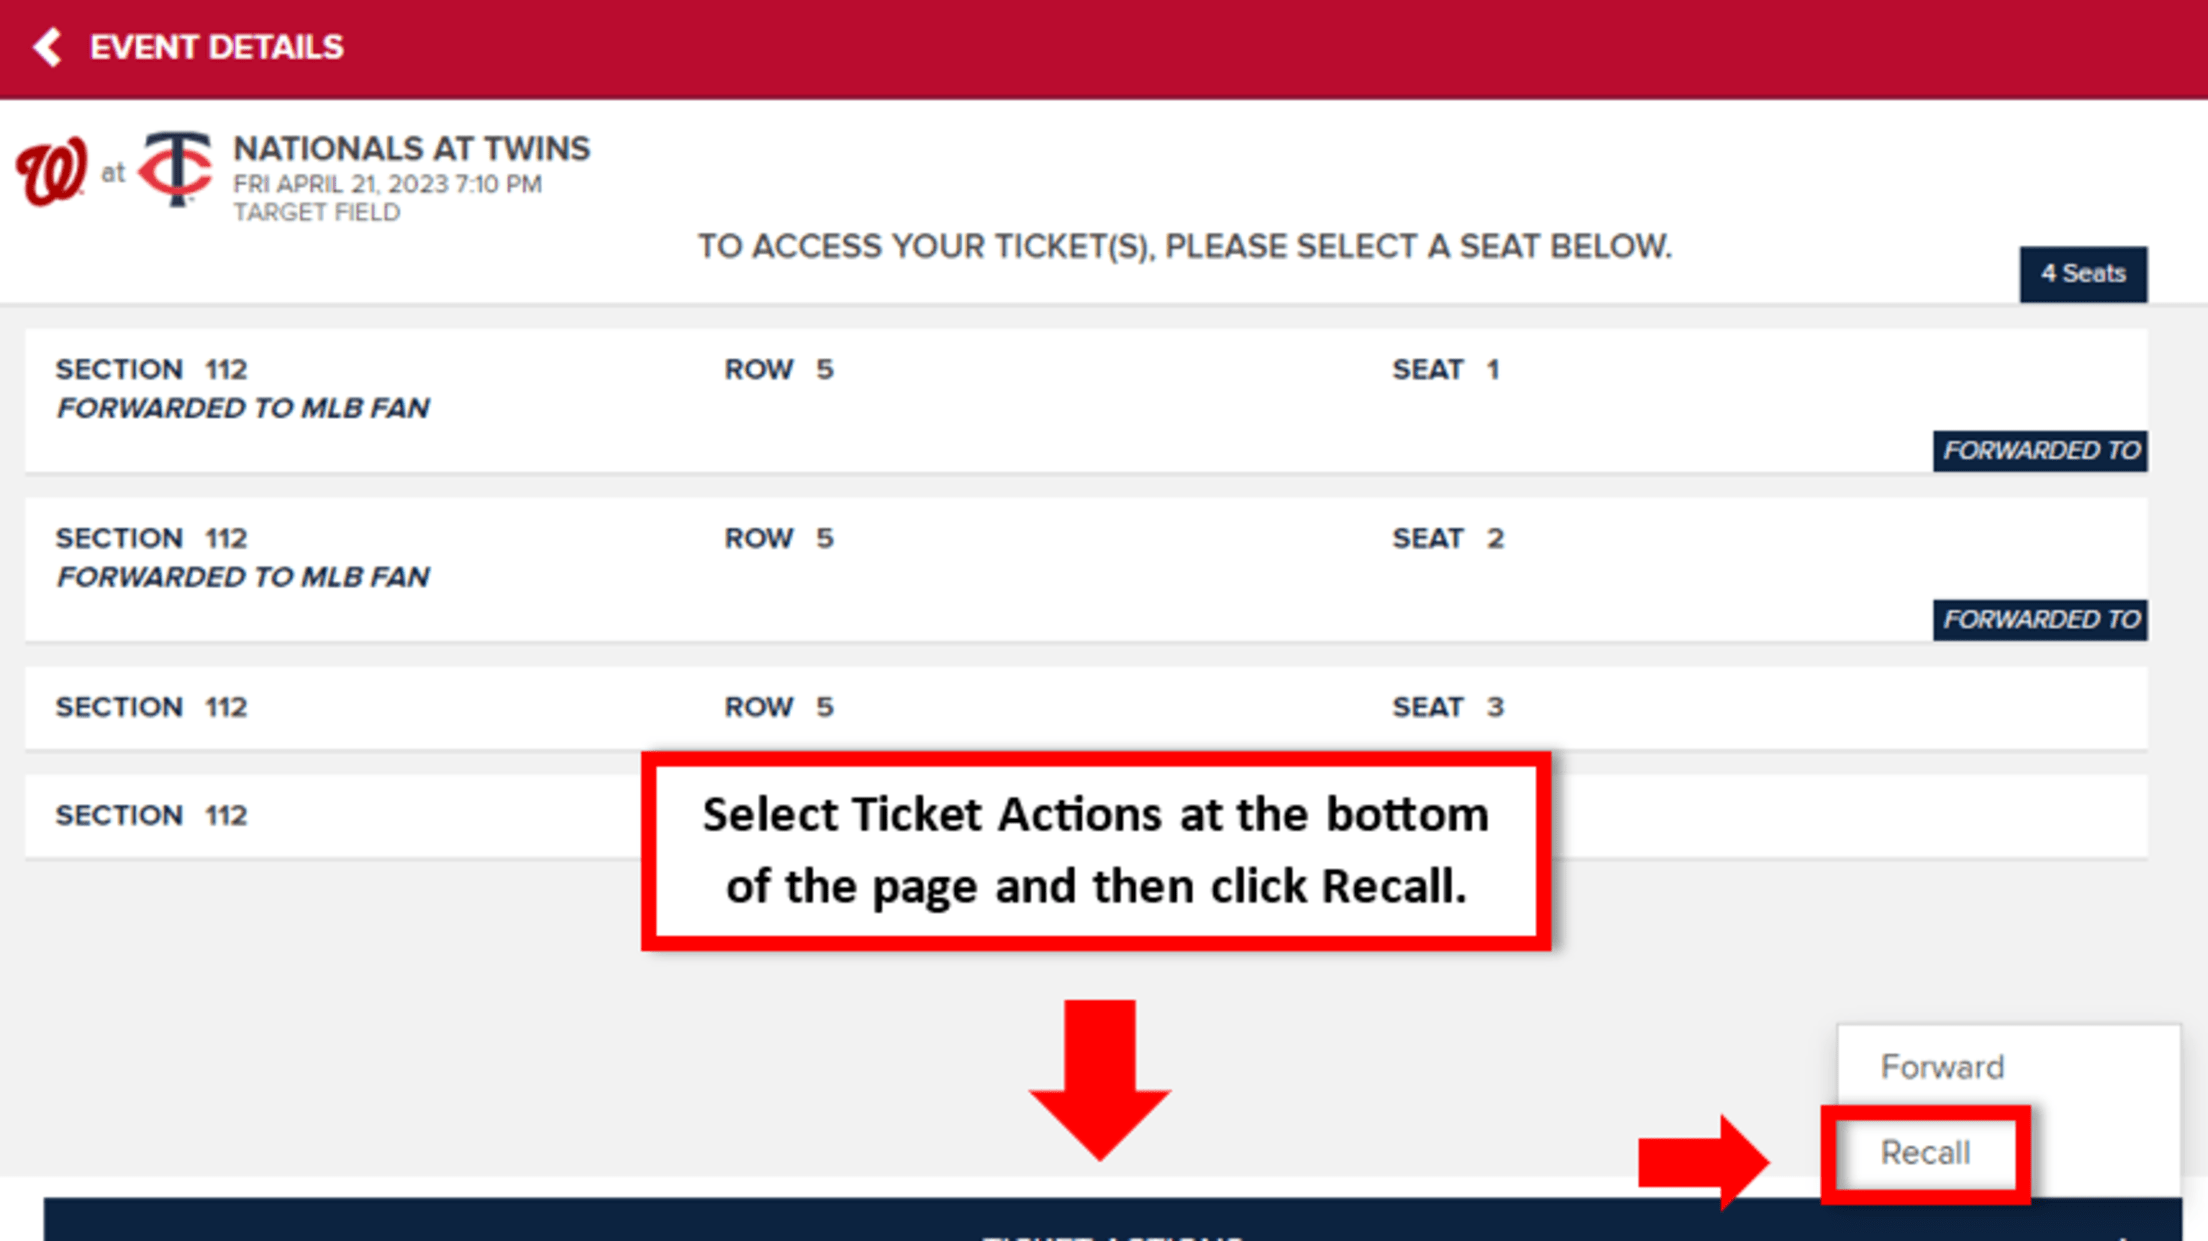Click the TARGET FIELD venue text
This screenshot has width=2208, height=1241.
pos(317,212)
